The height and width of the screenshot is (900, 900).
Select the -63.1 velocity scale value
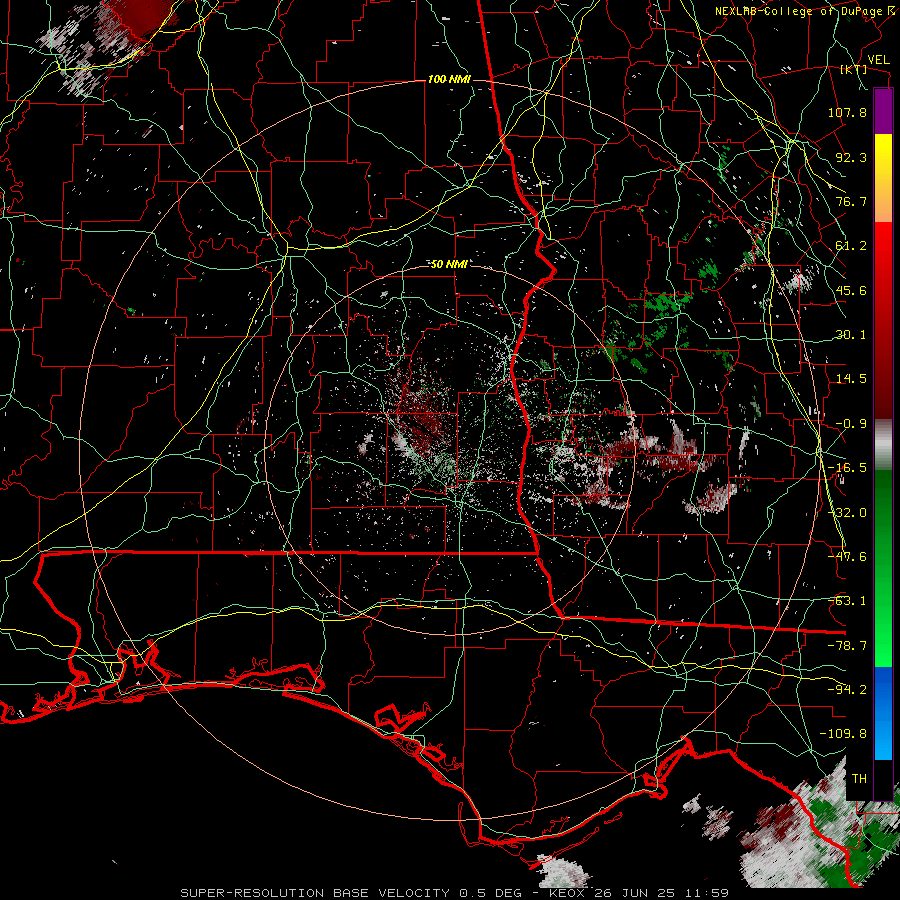(847, 601)
